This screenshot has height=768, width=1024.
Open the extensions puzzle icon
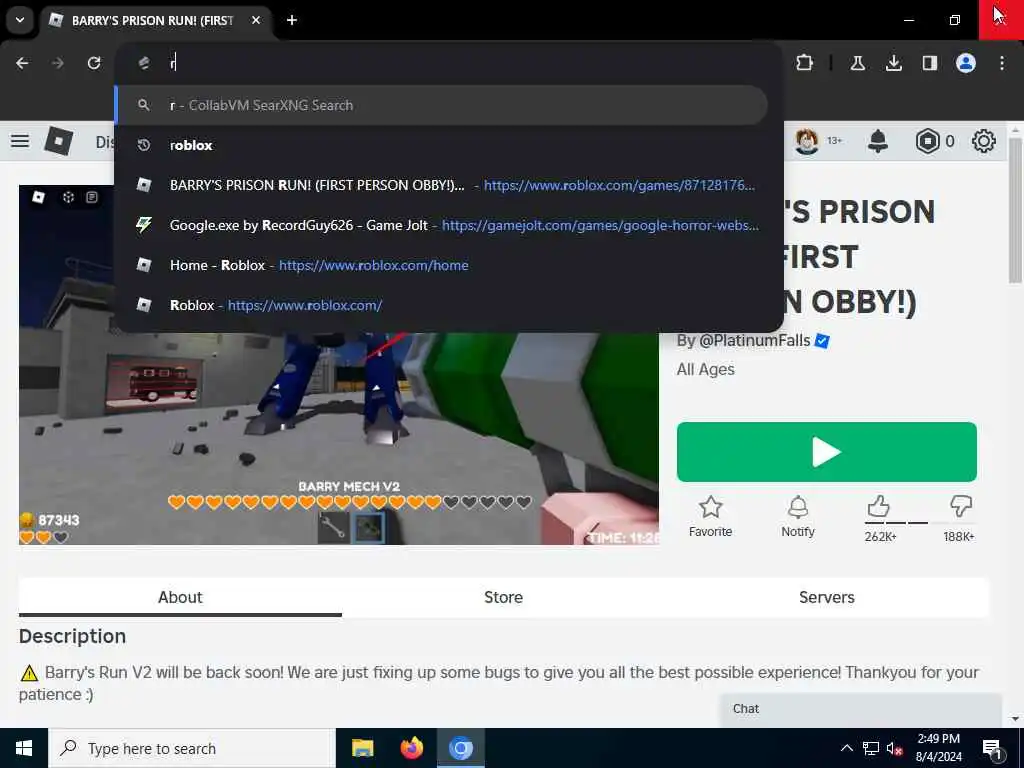click(805, 63)
